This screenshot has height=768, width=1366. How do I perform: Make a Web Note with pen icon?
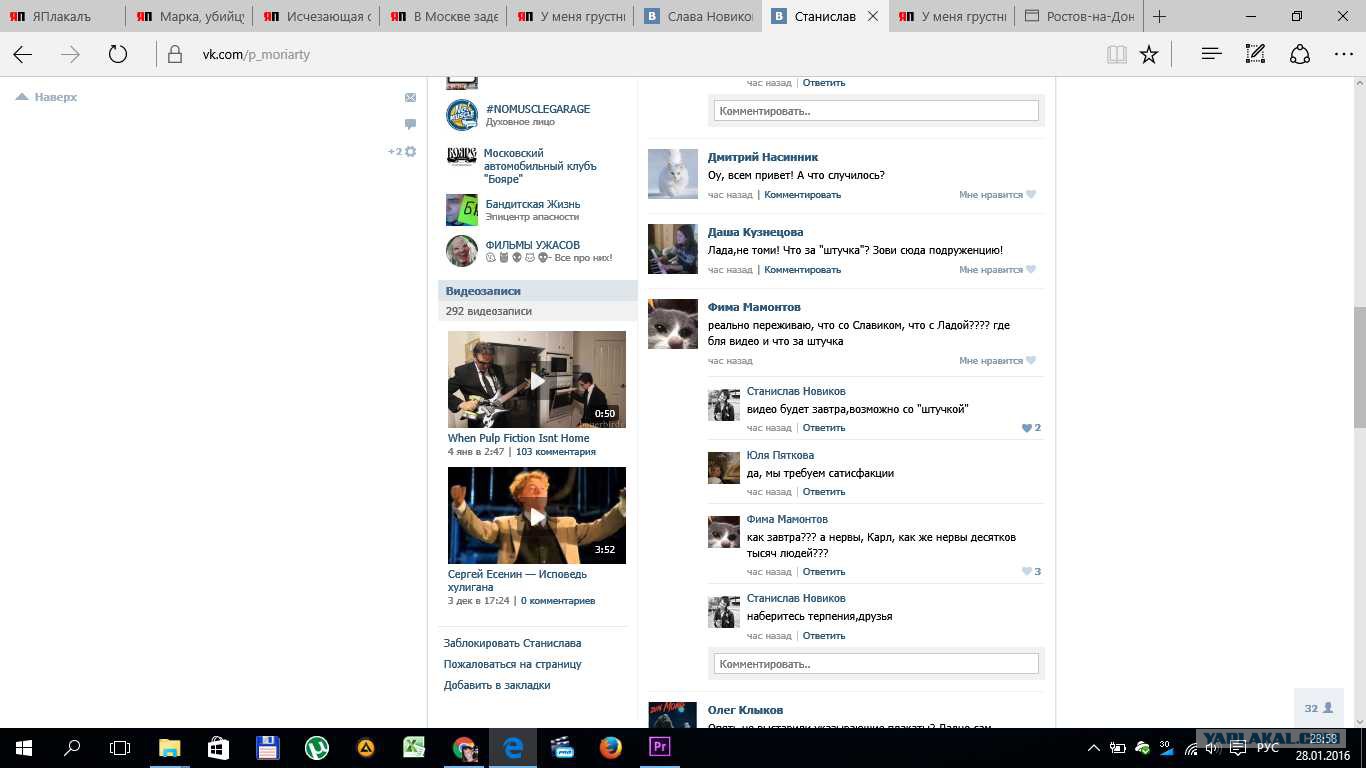coord(1255,55)
